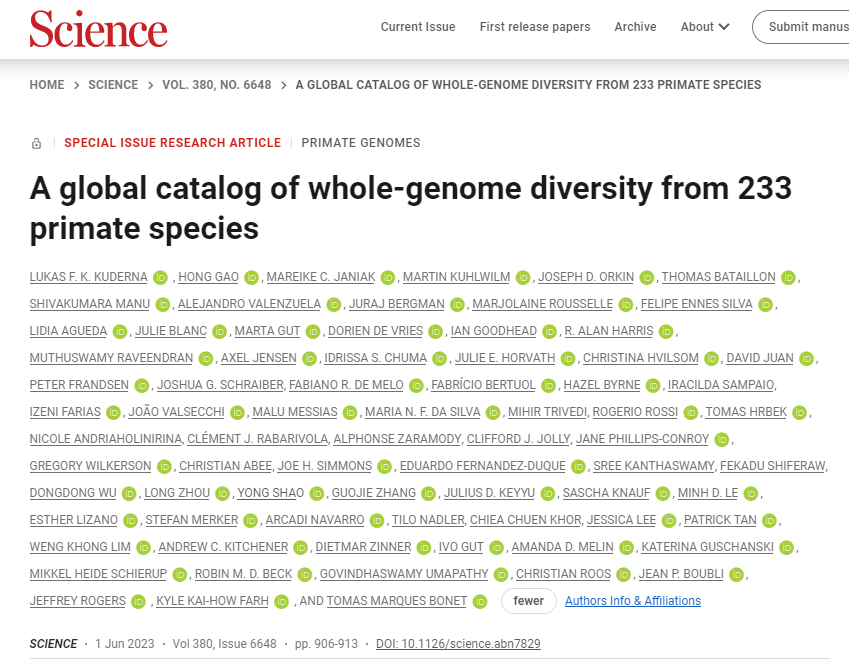Image resolution: width=849 pixels, height=659 pixels.
Task: Open ORCID icon beside Jeffrey Rogers
Action: pyautogui.click(x=139, y=601)
